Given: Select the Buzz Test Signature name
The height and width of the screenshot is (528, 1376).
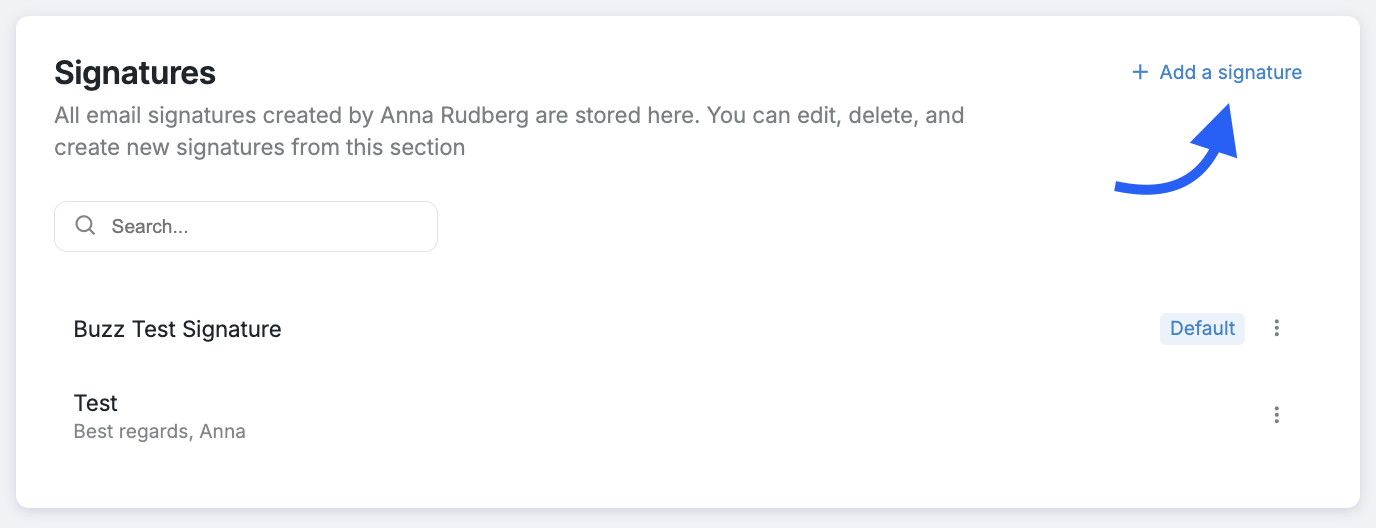Looking at the screenshot, I should (x=177, y=329).
